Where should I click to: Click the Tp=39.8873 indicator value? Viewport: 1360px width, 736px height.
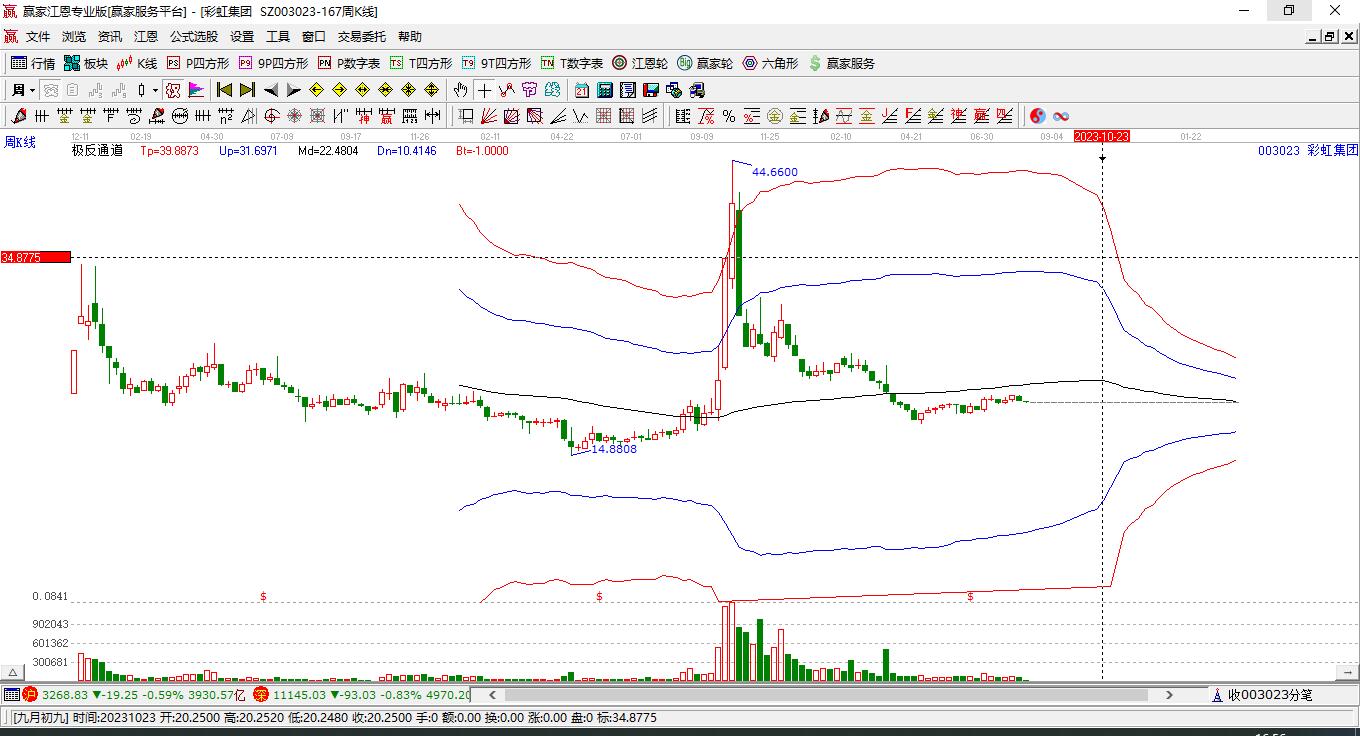(169, 151)
